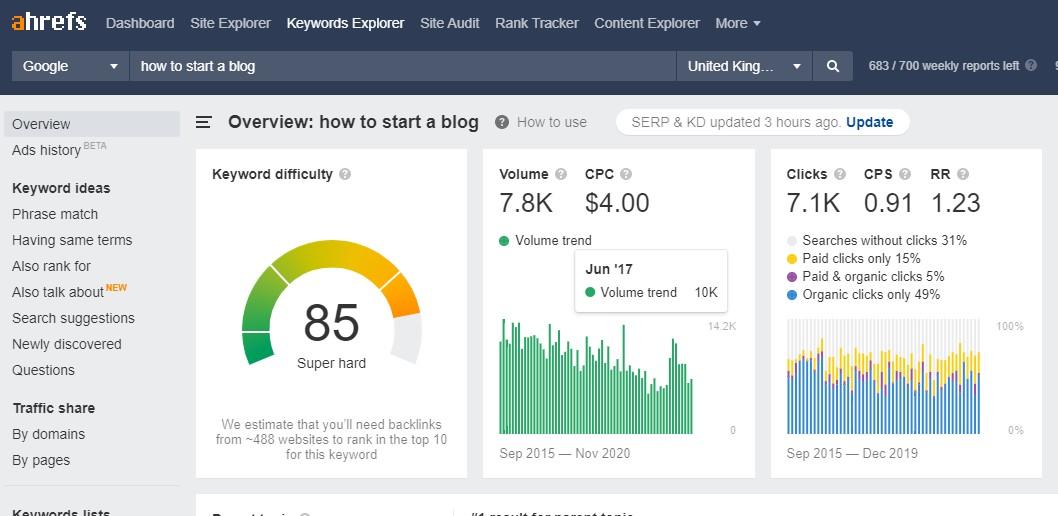Click help icon next to weekly reports left

tap(1031, 66)
